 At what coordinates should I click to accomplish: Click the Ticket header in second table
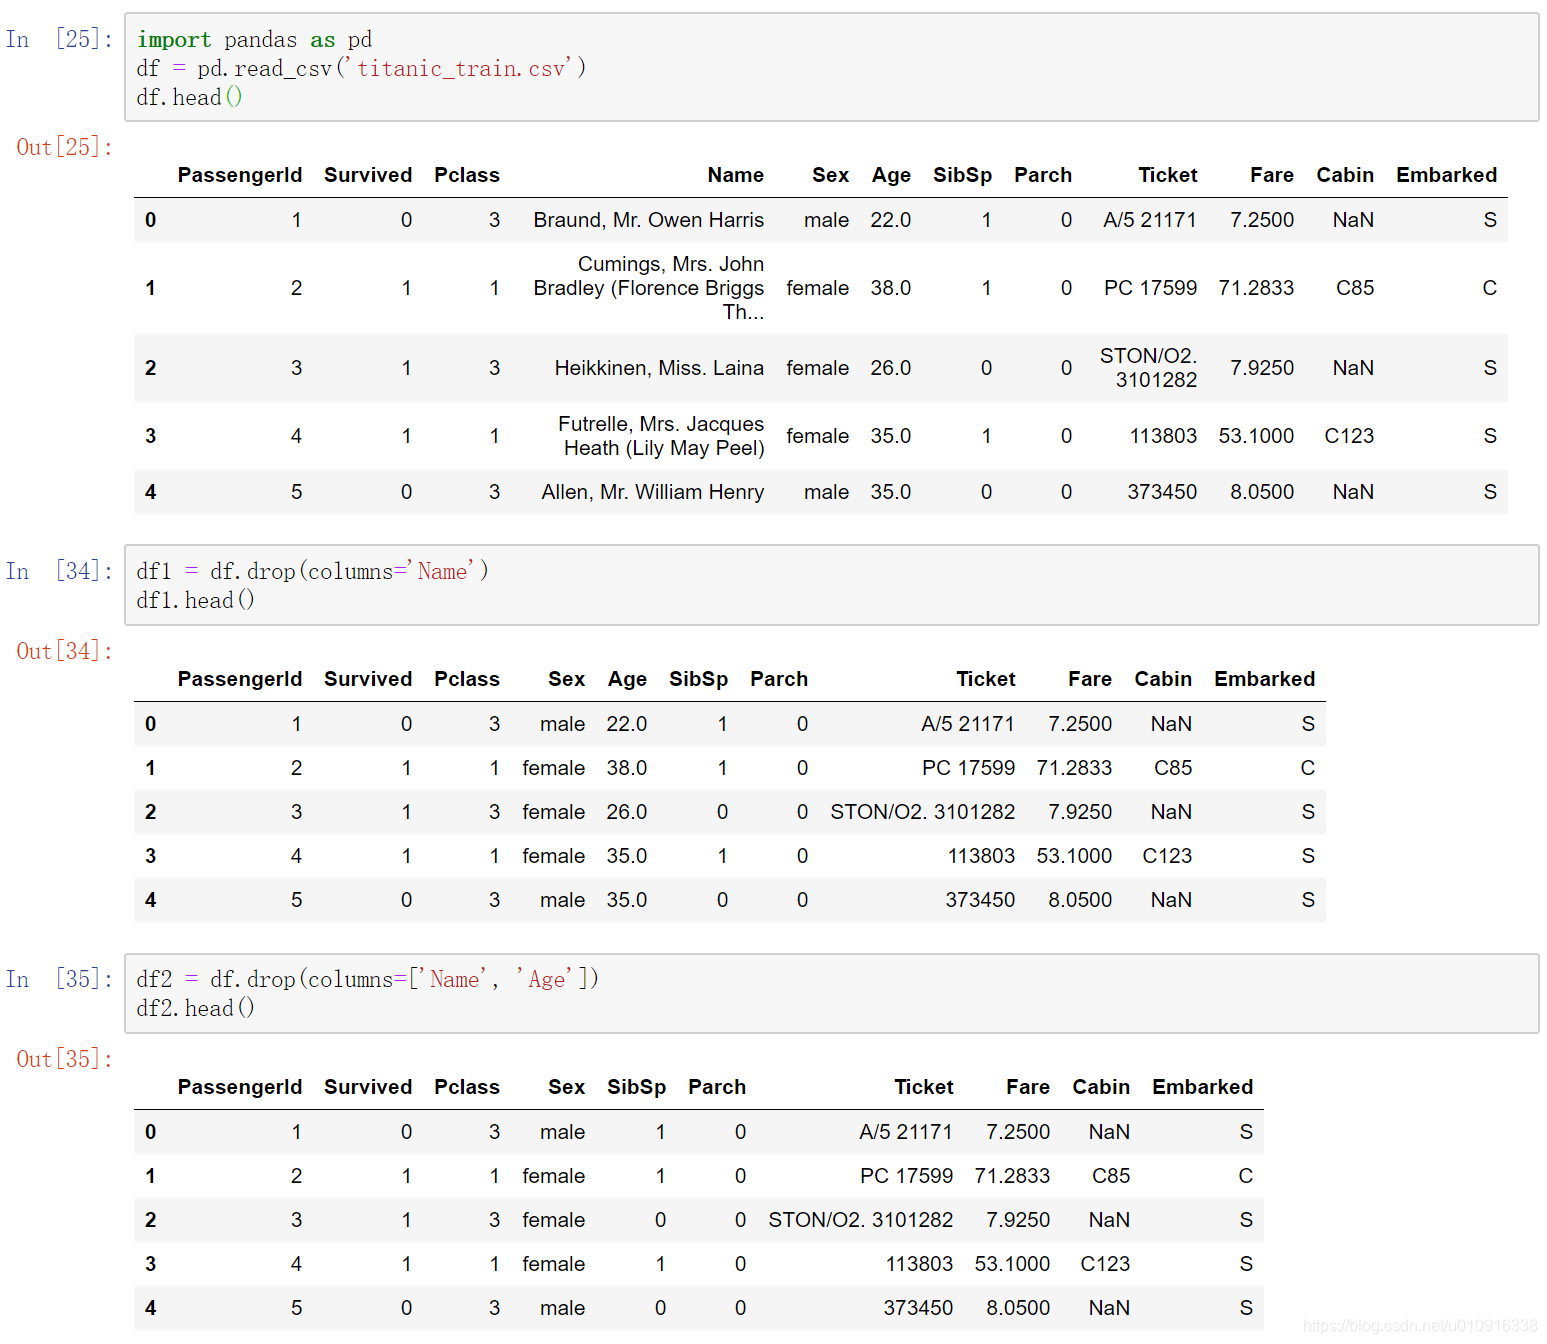coord(985,679)
